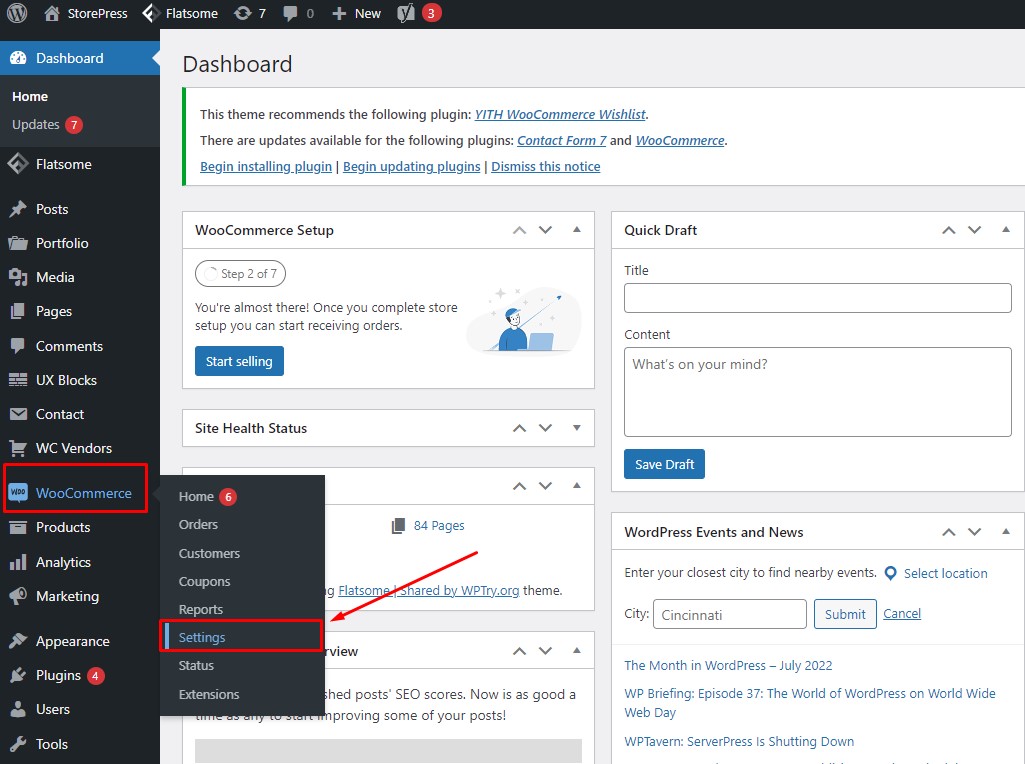Click the UX Blocks grid icon
The image size is (1025, 764).
click(18, 380)
